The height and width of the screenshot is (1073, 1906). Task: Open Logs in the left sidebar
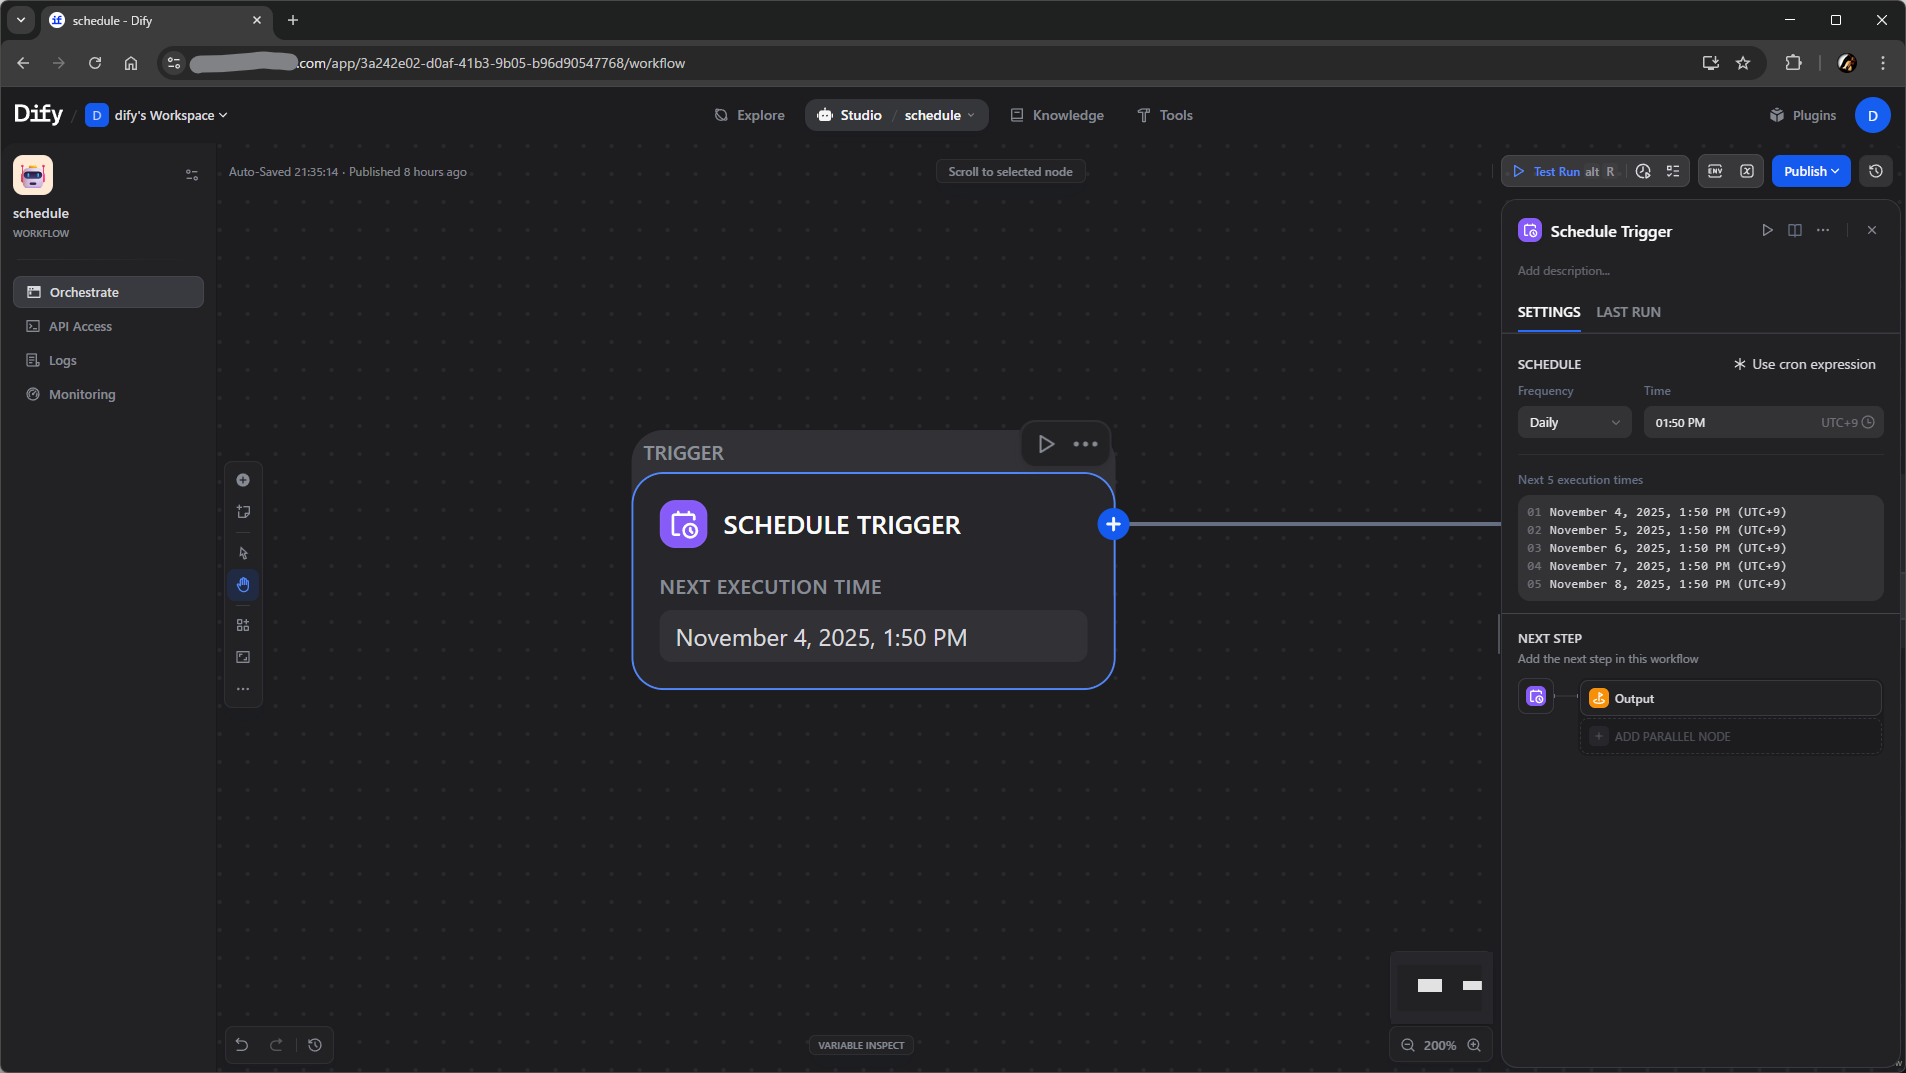coord(62,360)
